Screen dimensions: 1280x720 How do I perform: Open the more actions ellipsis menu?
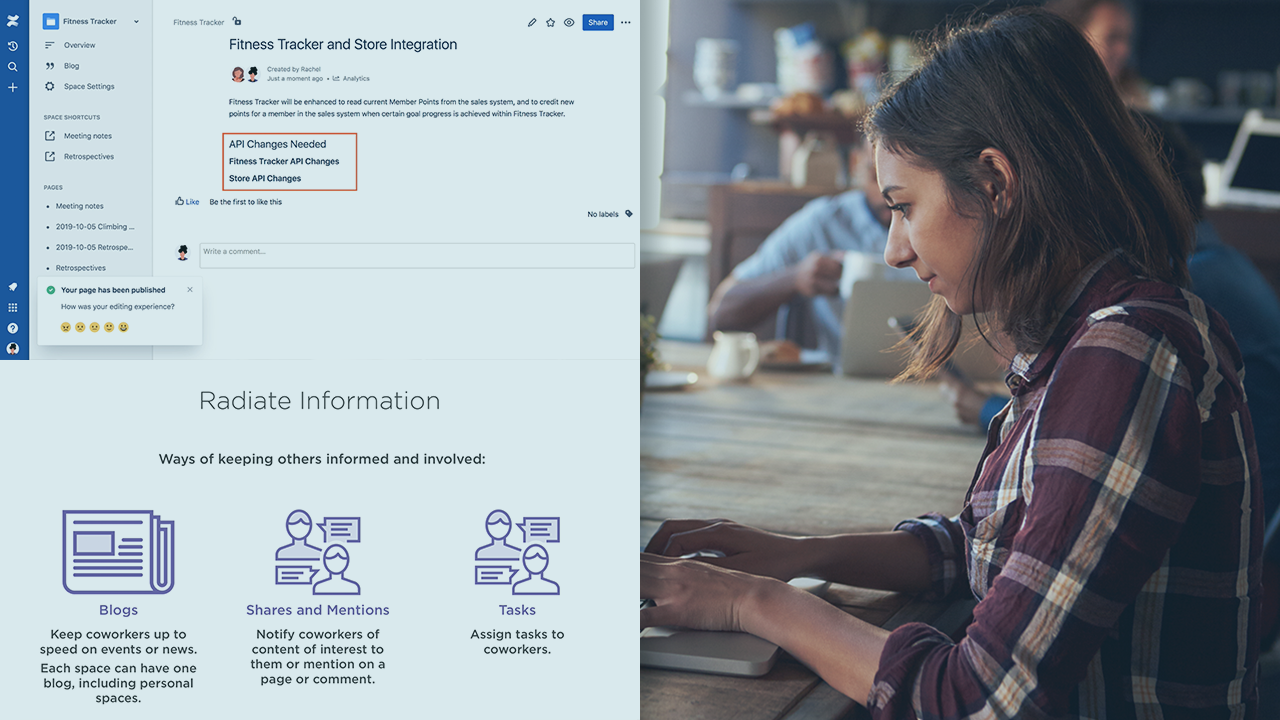click(626, 22)
